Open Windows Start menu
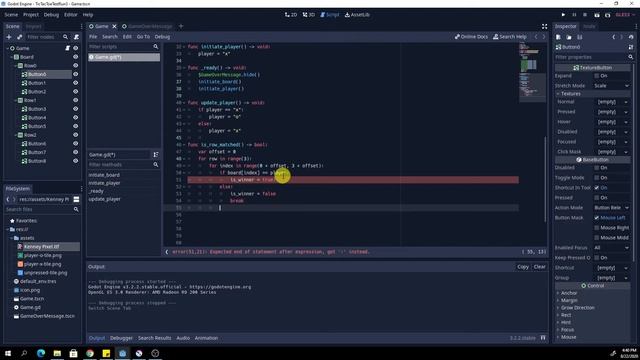640x360 pixels. pyautogui.click(x=8, y=353)
